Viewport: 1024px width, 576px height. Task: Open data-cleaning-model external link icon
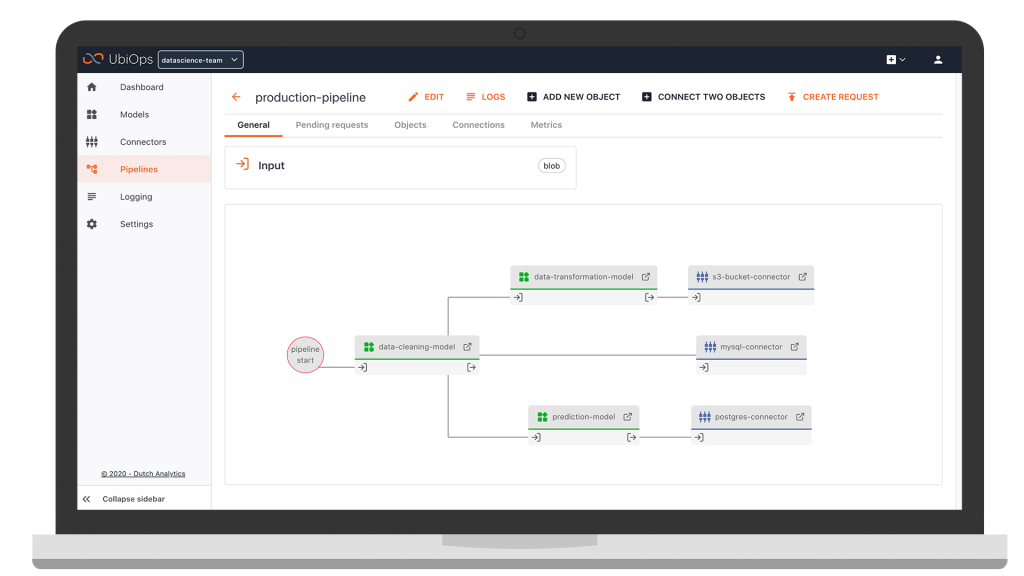coord(468,347)
